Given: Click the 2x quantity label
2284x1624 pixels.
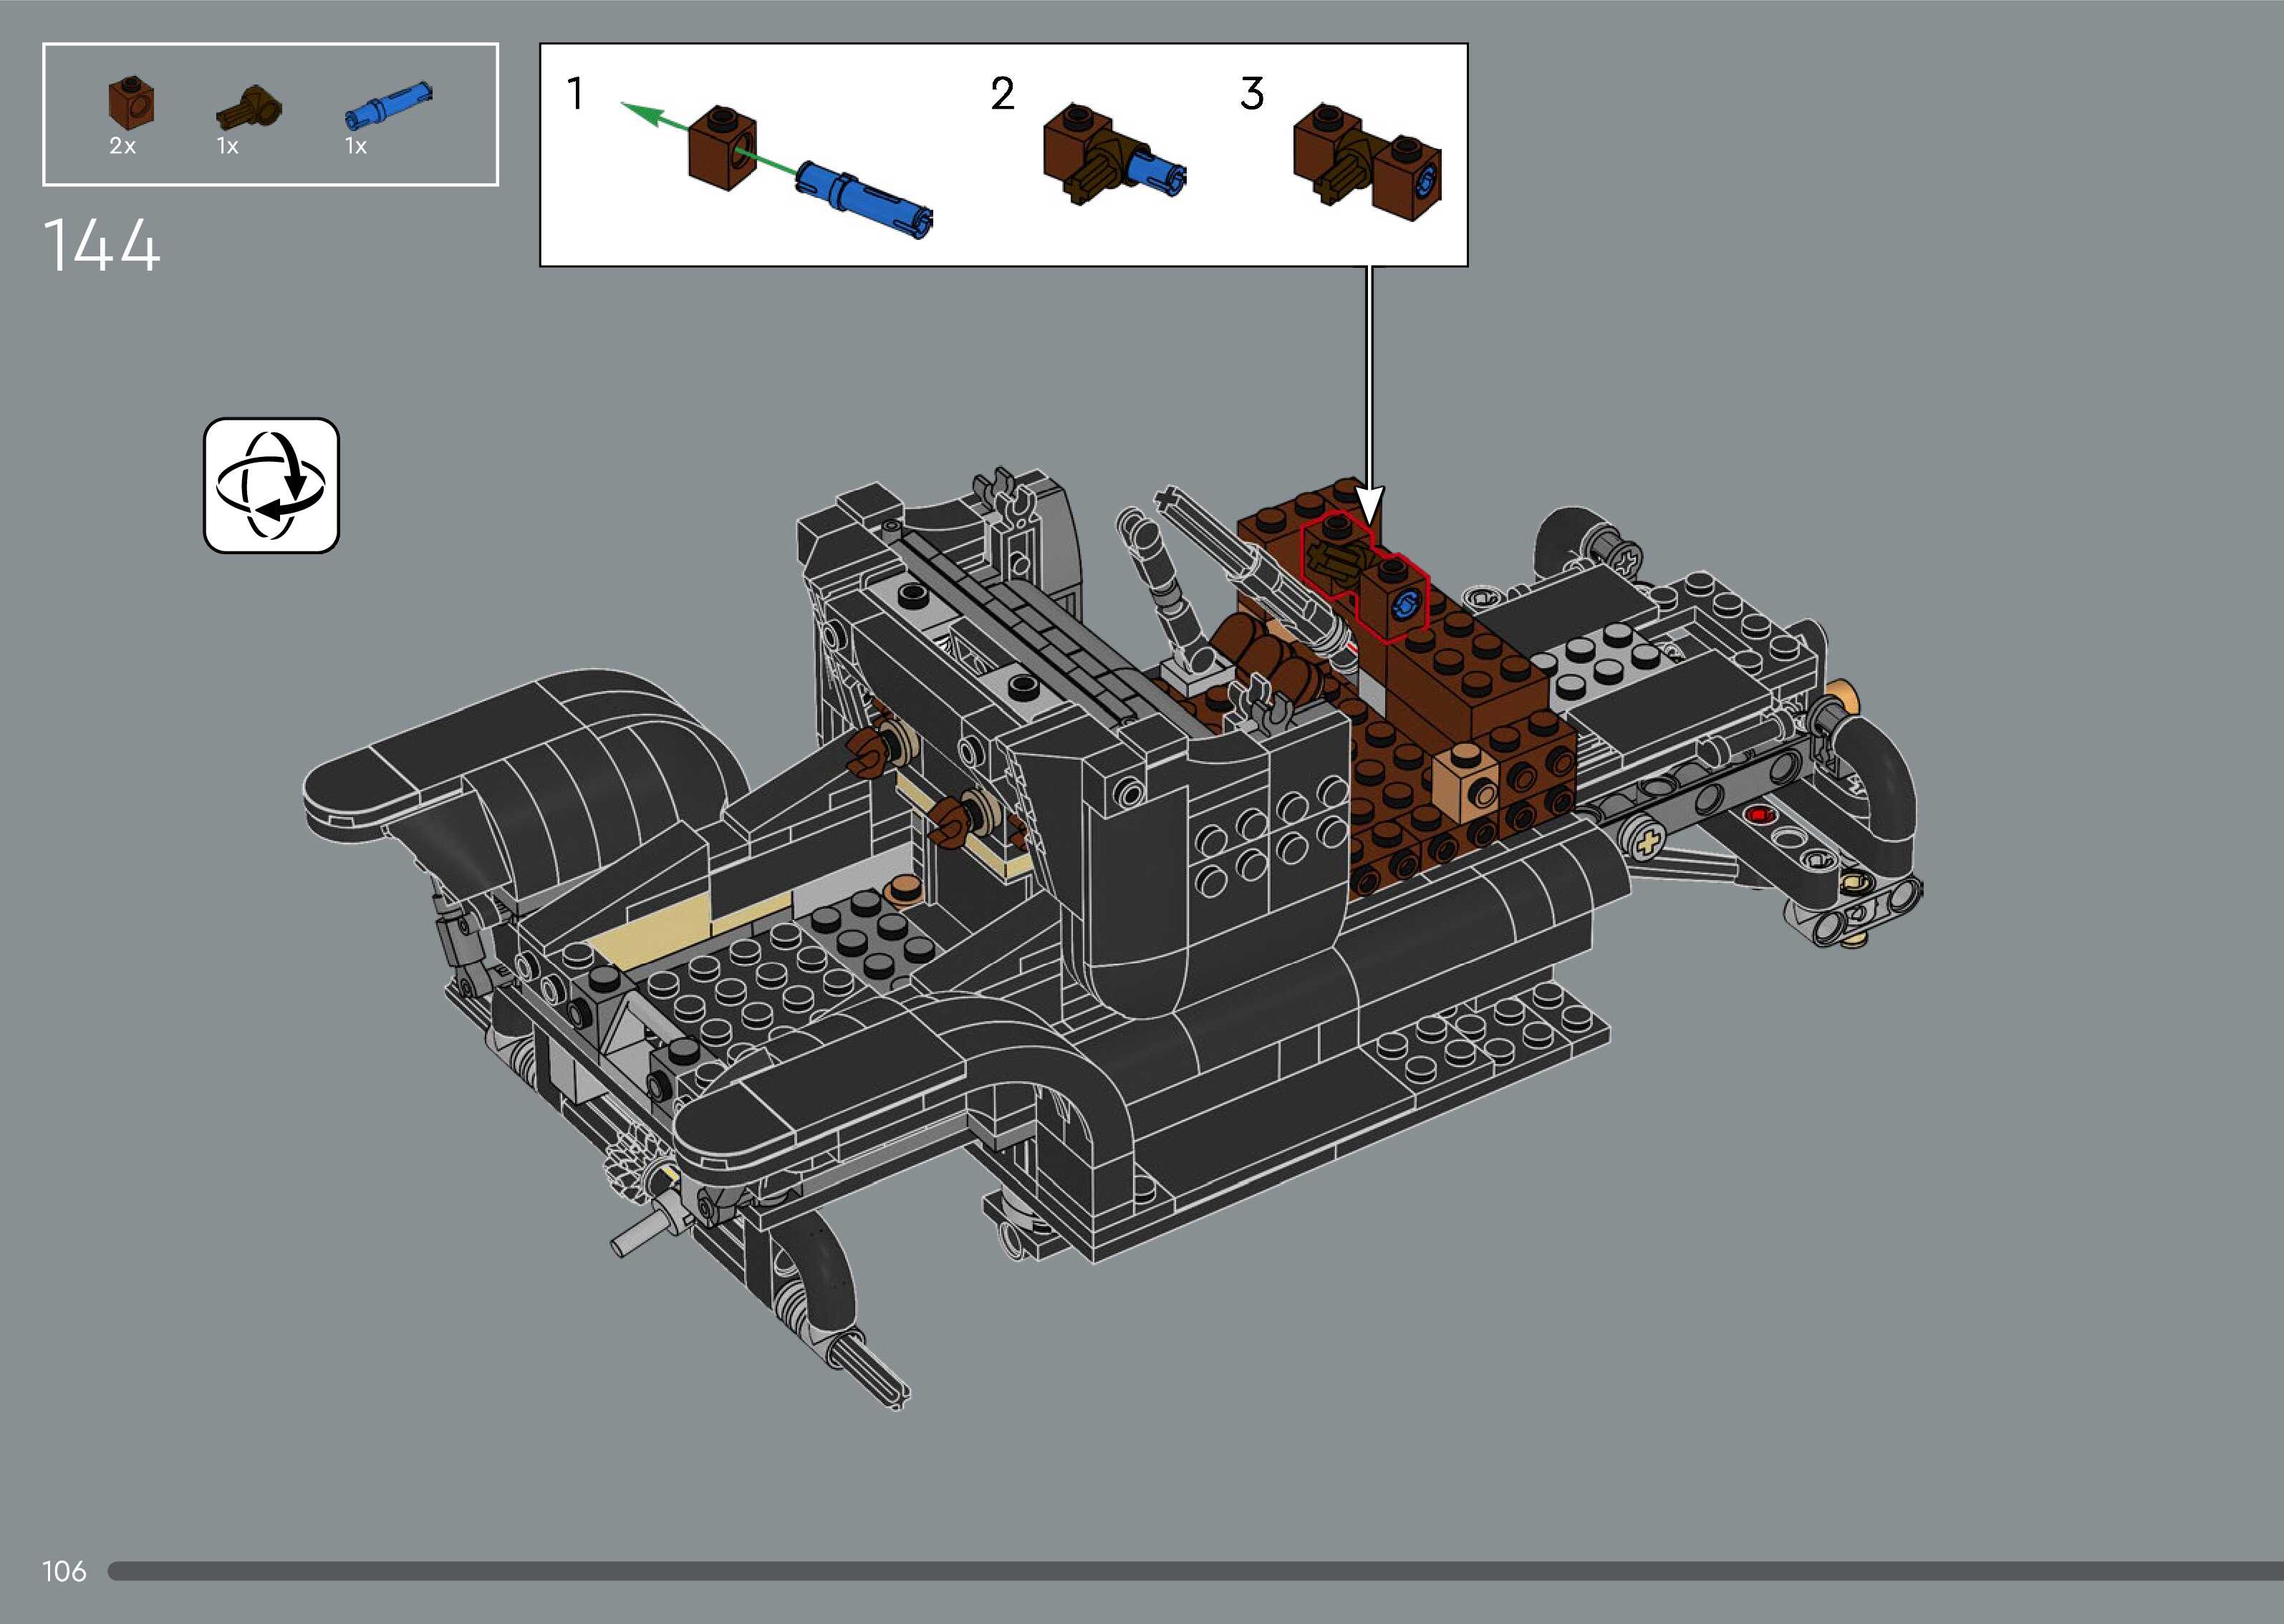Looking at the screenshot, I should (122, 147).
